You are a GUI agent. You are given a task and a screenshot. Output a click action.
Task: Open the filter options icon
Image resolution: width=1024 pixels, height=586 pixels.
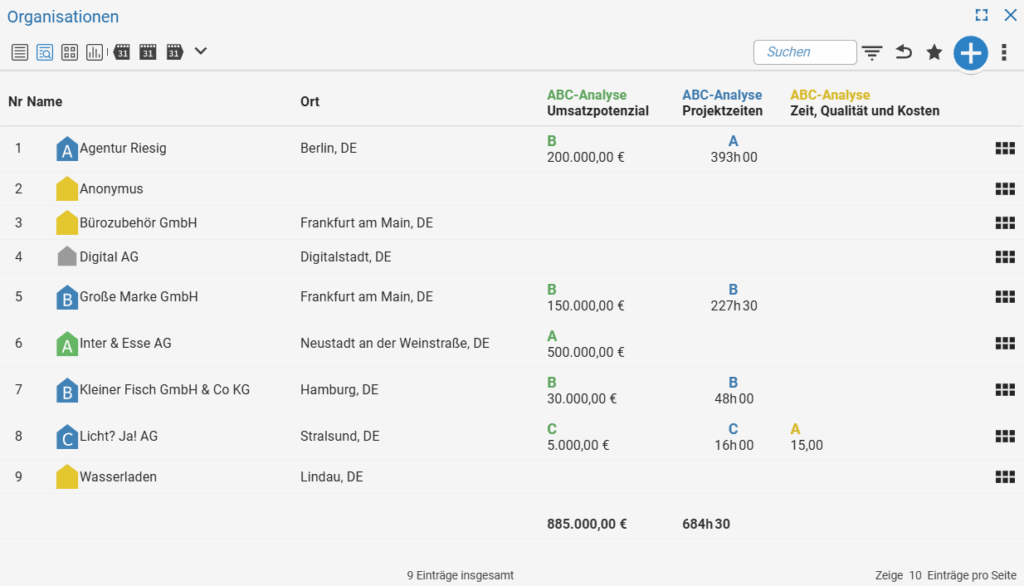pyautogui.click(x=872, y=52)
